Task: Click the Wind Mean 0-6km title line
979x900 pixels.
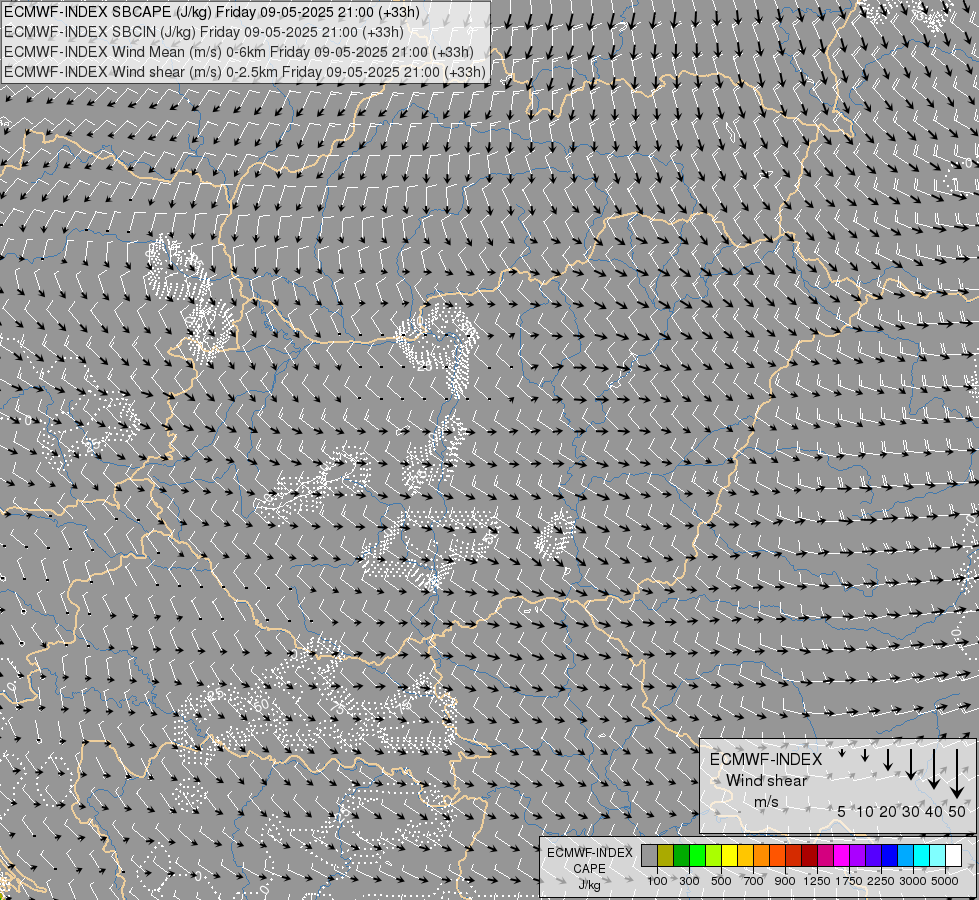Action: pyautogui.click(x=239, y=52)
